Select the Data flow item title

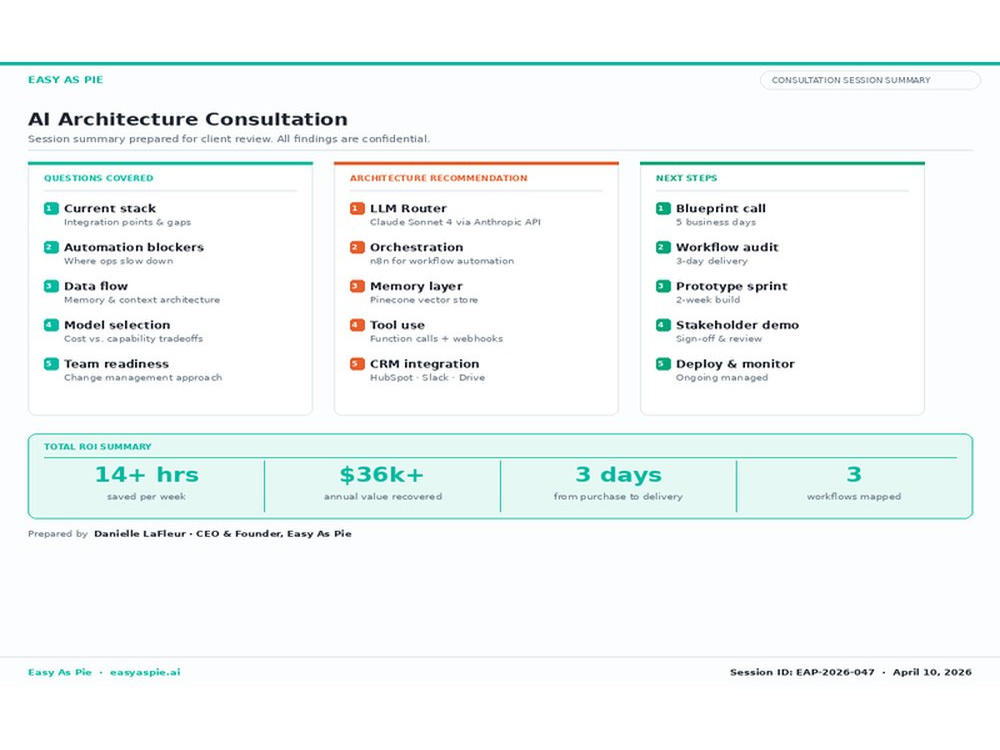[x=96, y=286]
